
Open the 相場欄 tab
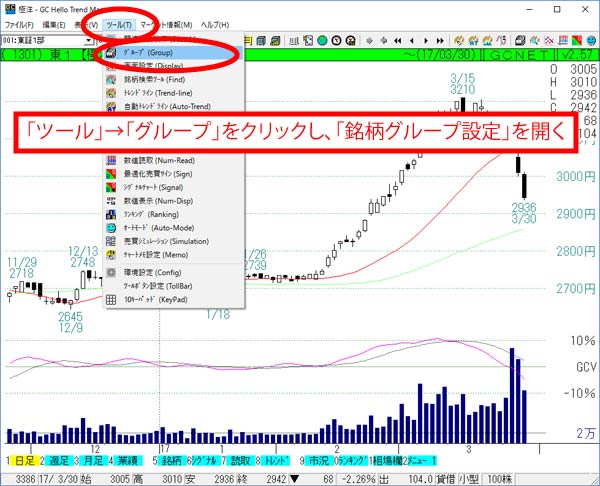(387, 461)
